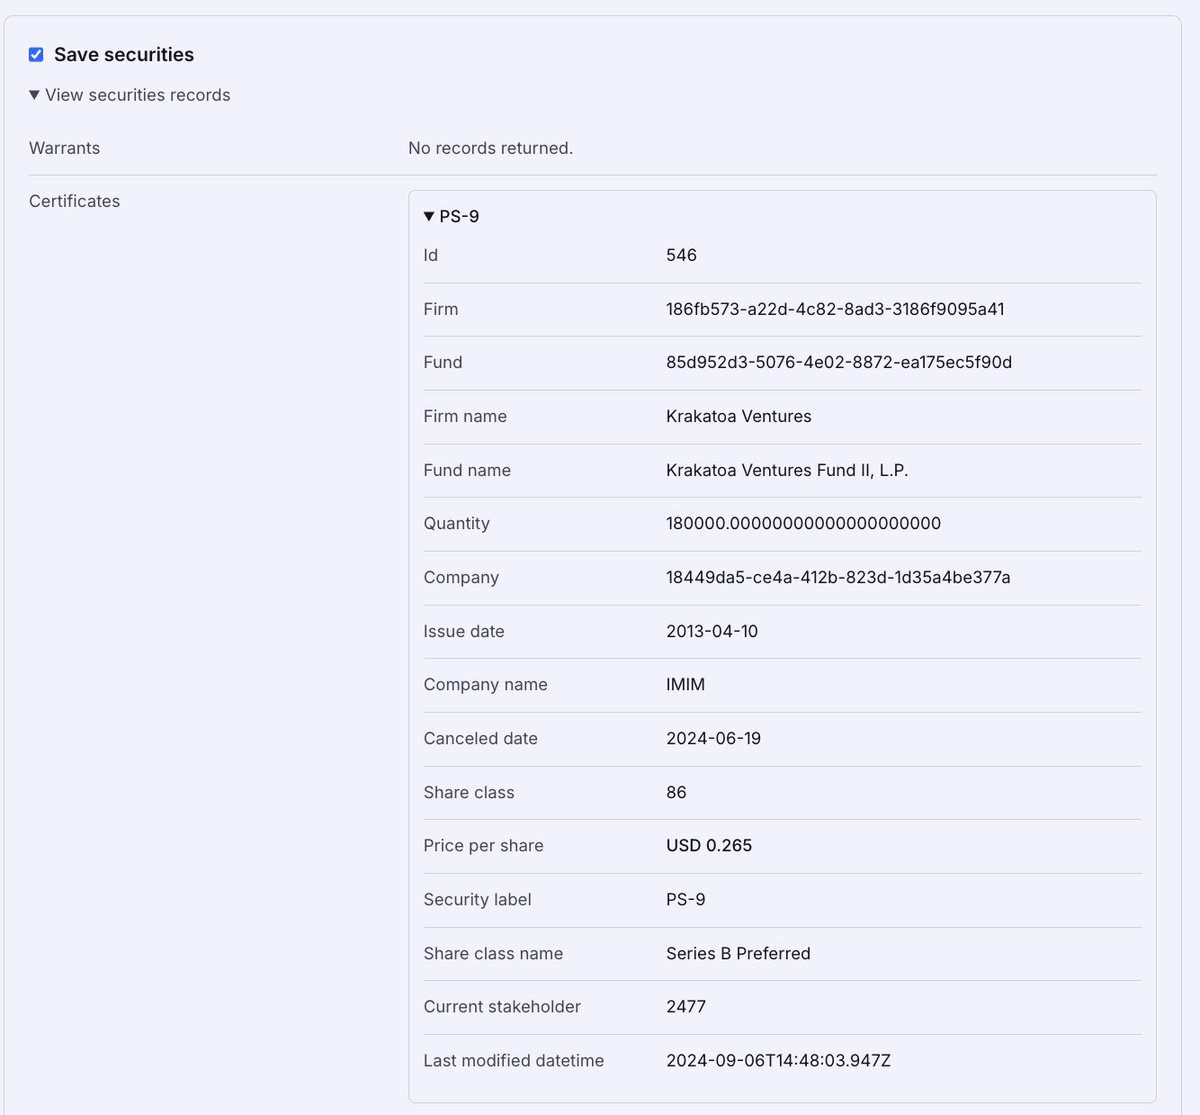
Task: Select the Price per share USD 0.265
Action: coord(709,845)
